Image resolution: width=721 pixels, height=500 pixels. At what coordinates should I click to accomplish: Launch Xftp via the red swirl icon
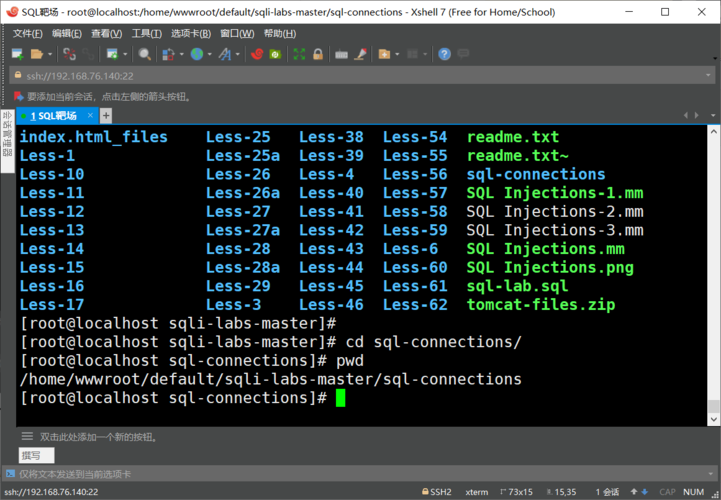[x=257, y=54]
